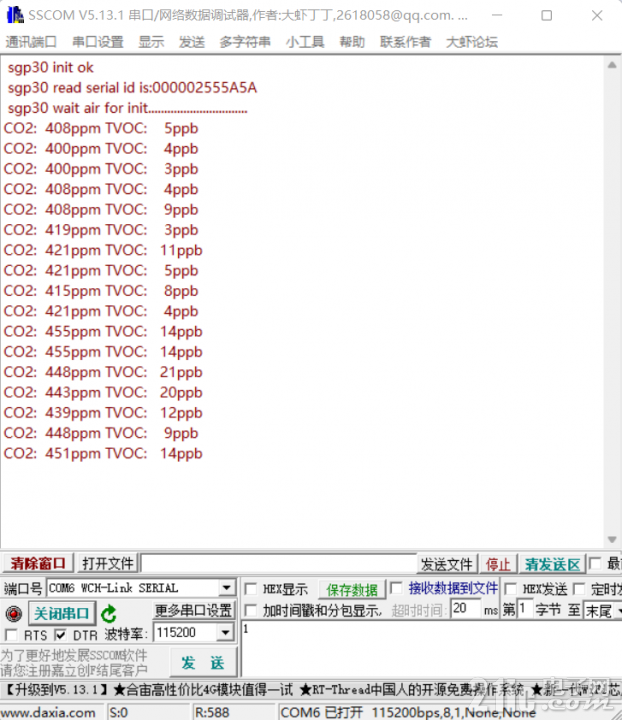Click the reading 'CO2: 415ppm TVOC: 8ppb'
The height and width of the screenshot is (720, 622).
101,291
